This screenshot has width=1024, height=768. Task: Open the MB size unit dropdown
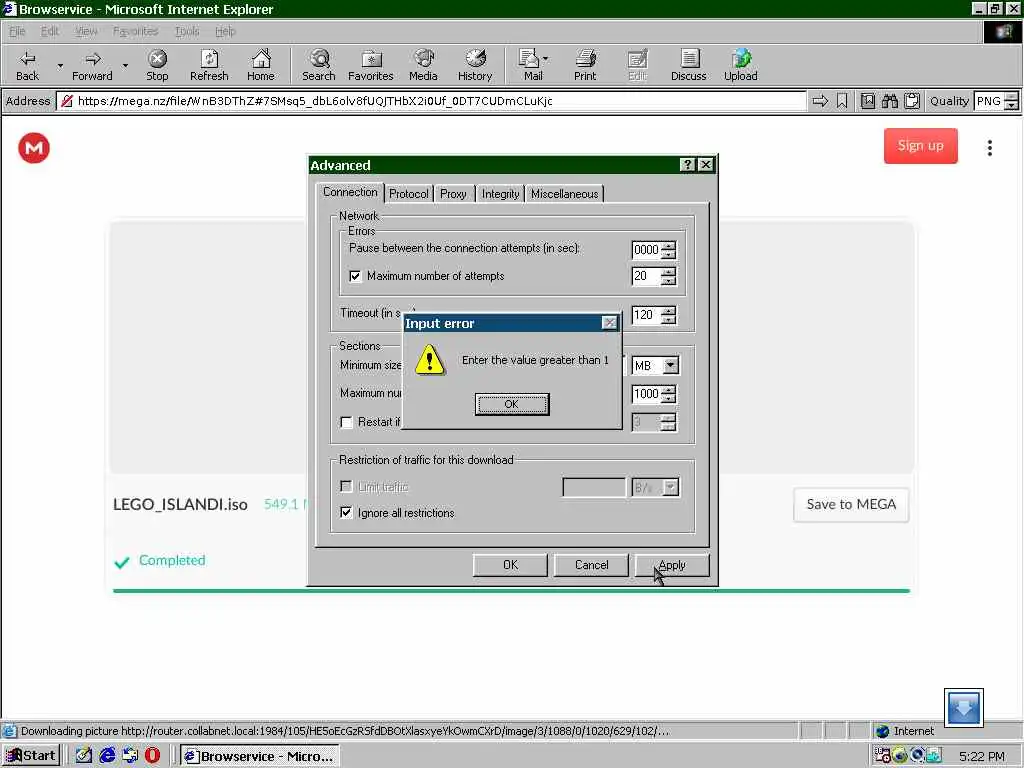[x=671, y=366]
